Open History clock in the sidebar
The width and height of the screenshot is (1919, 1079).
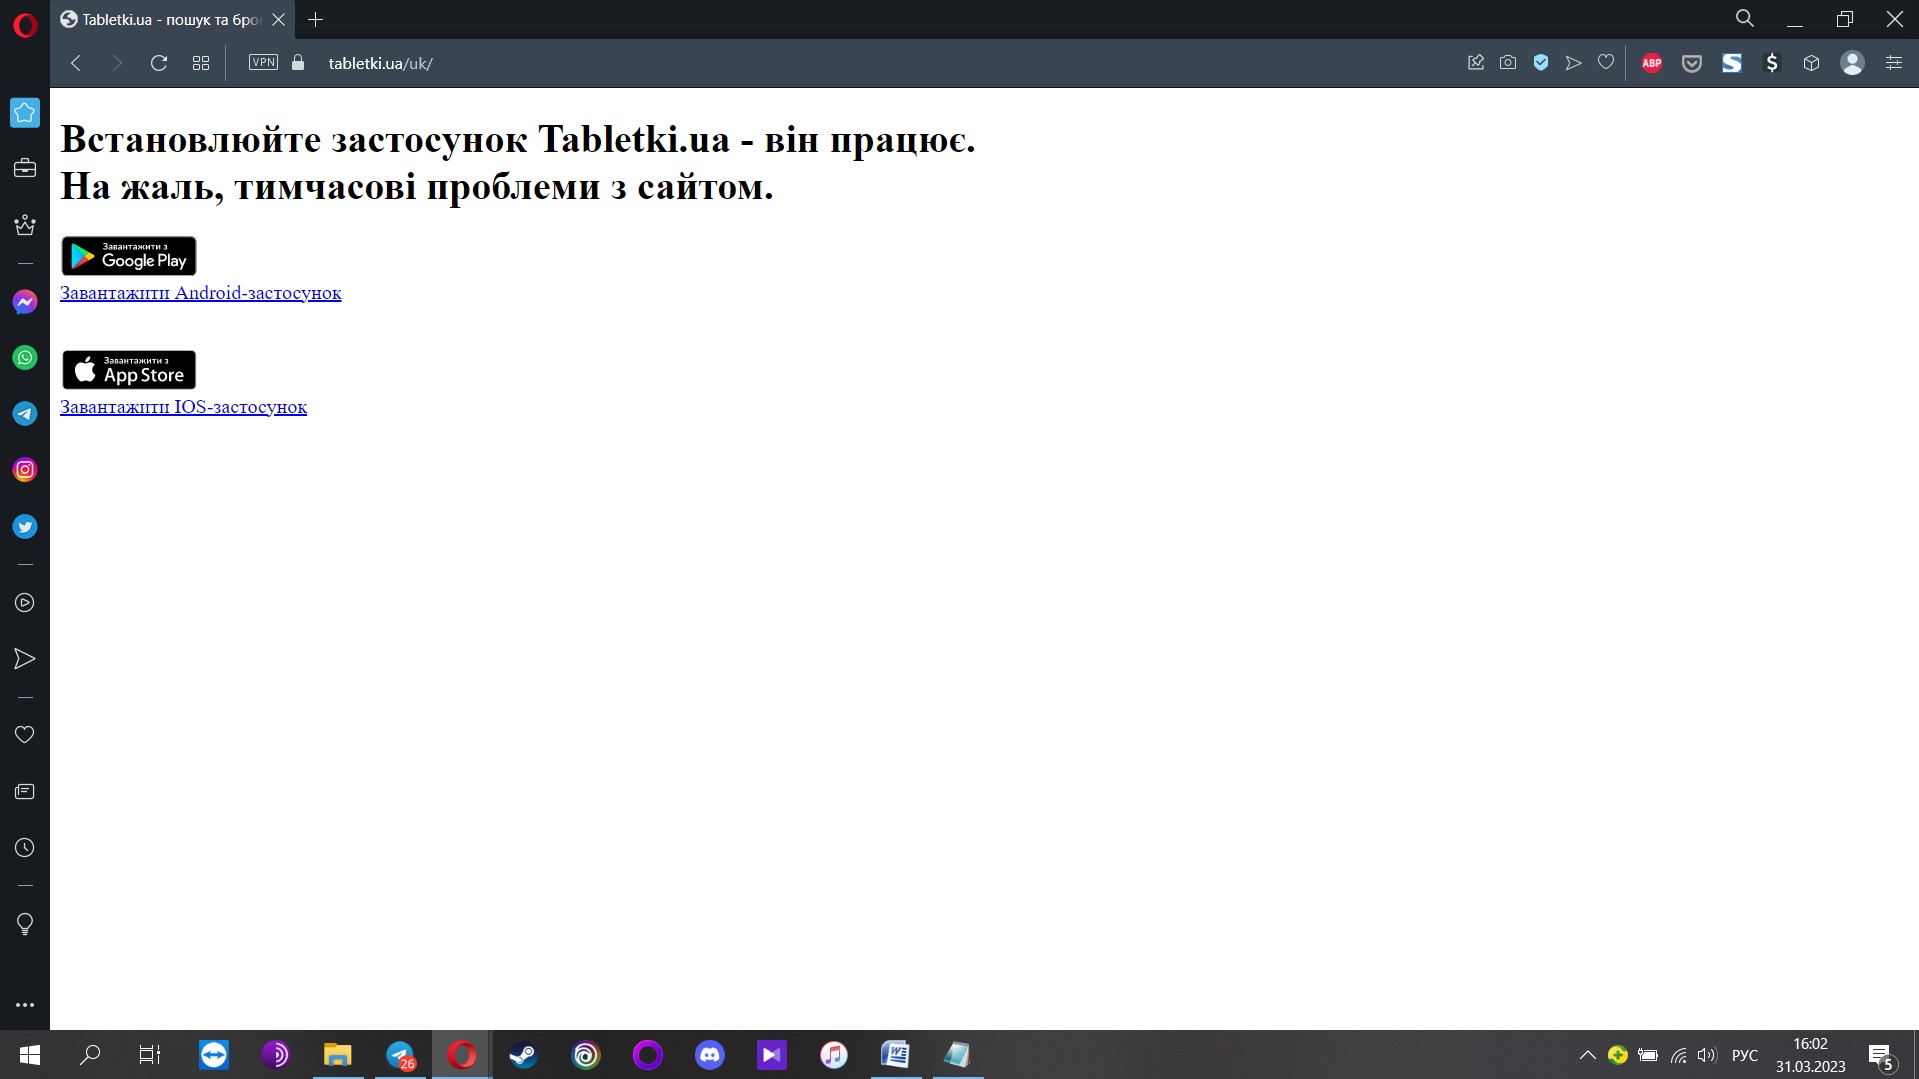25,848
